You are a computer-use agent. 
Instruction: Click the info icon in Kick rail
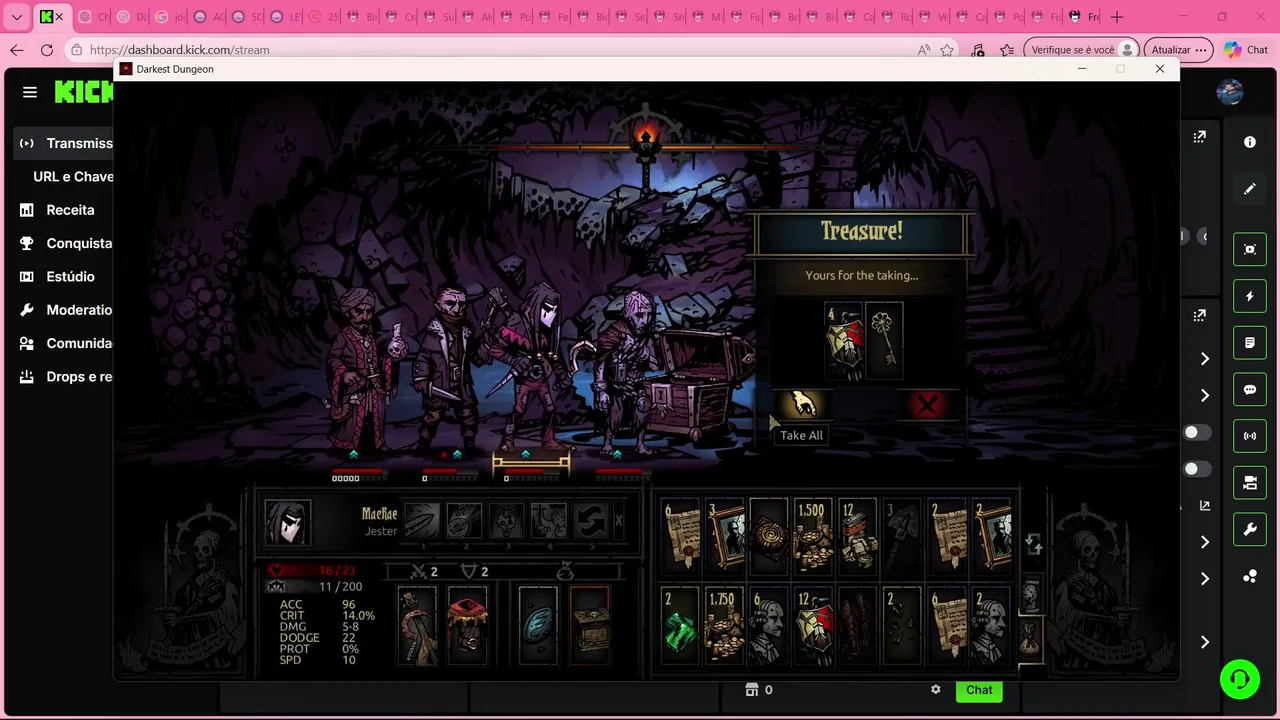1250,142
